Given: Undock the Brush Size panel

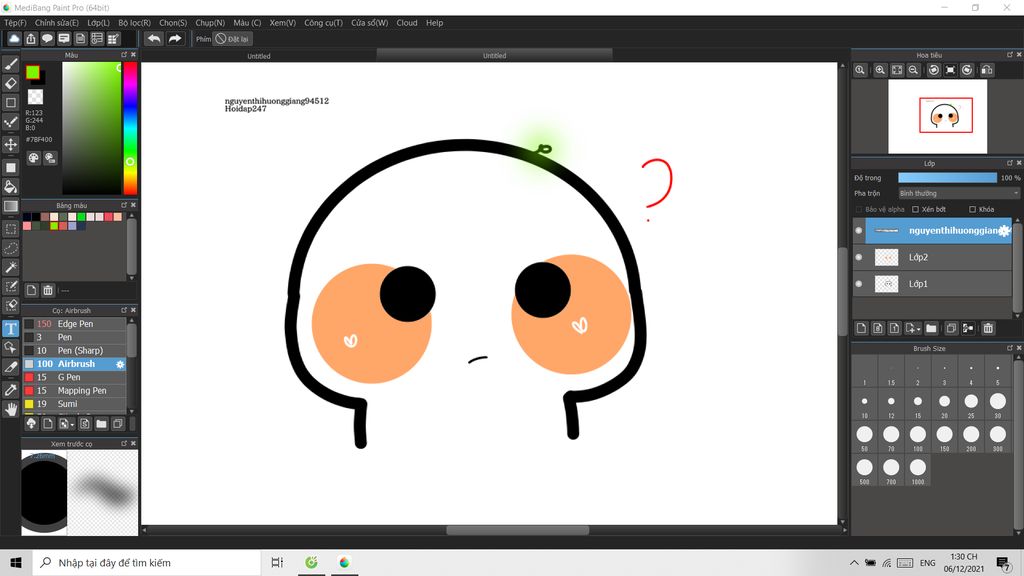Looking at the screenshot, I should coord(1010,348).
